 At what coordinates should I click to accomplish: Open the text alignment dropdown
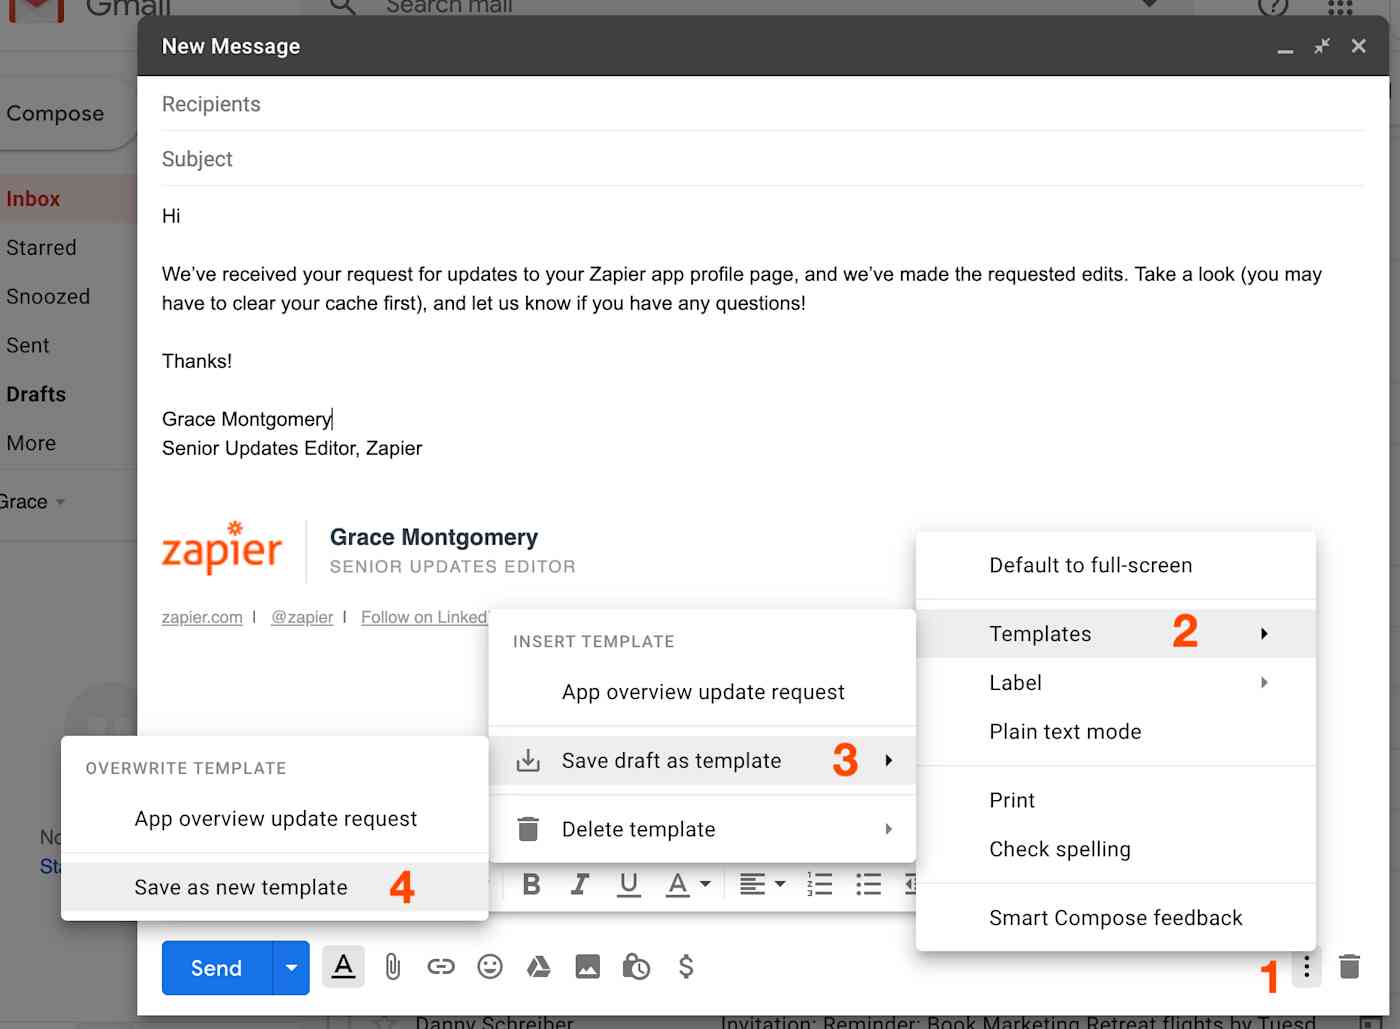(x=762, y=884)
